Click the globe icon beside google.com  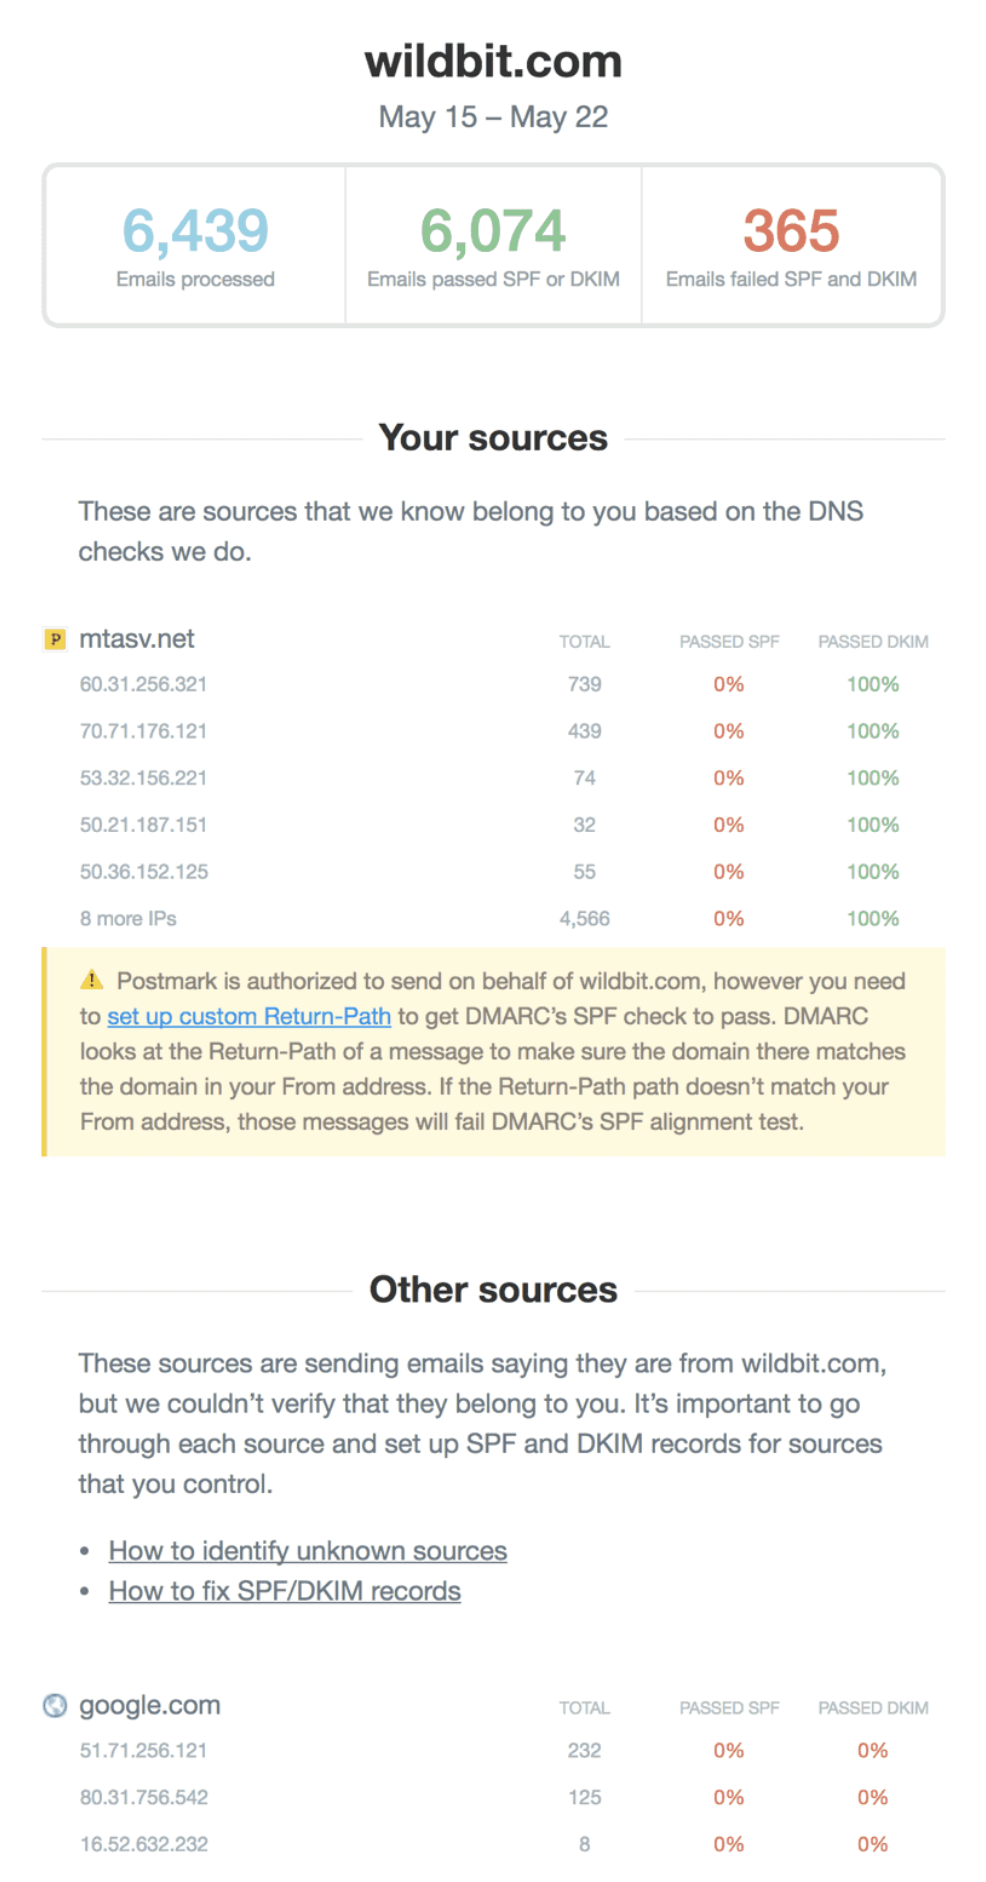point(55,1705)
